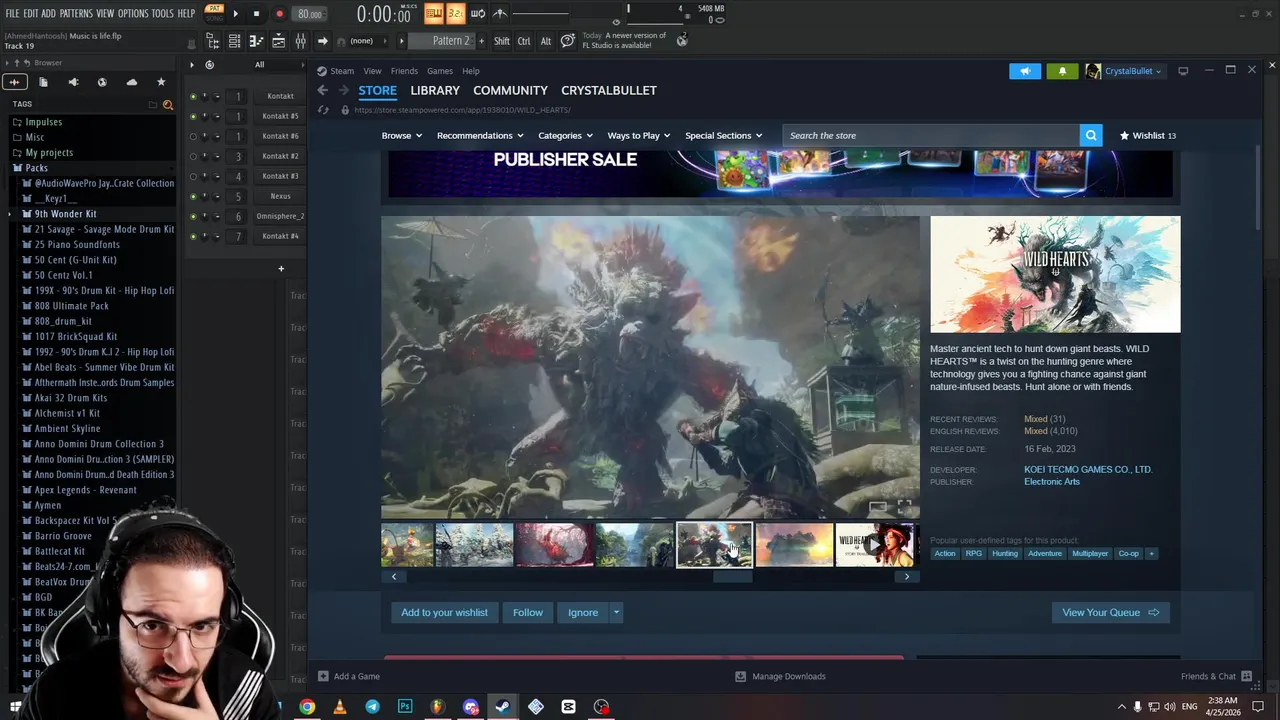This screenshot has width=1280, height=720.
Task: Select the 9th Wonder Kit pack
Action: (66, 214)
